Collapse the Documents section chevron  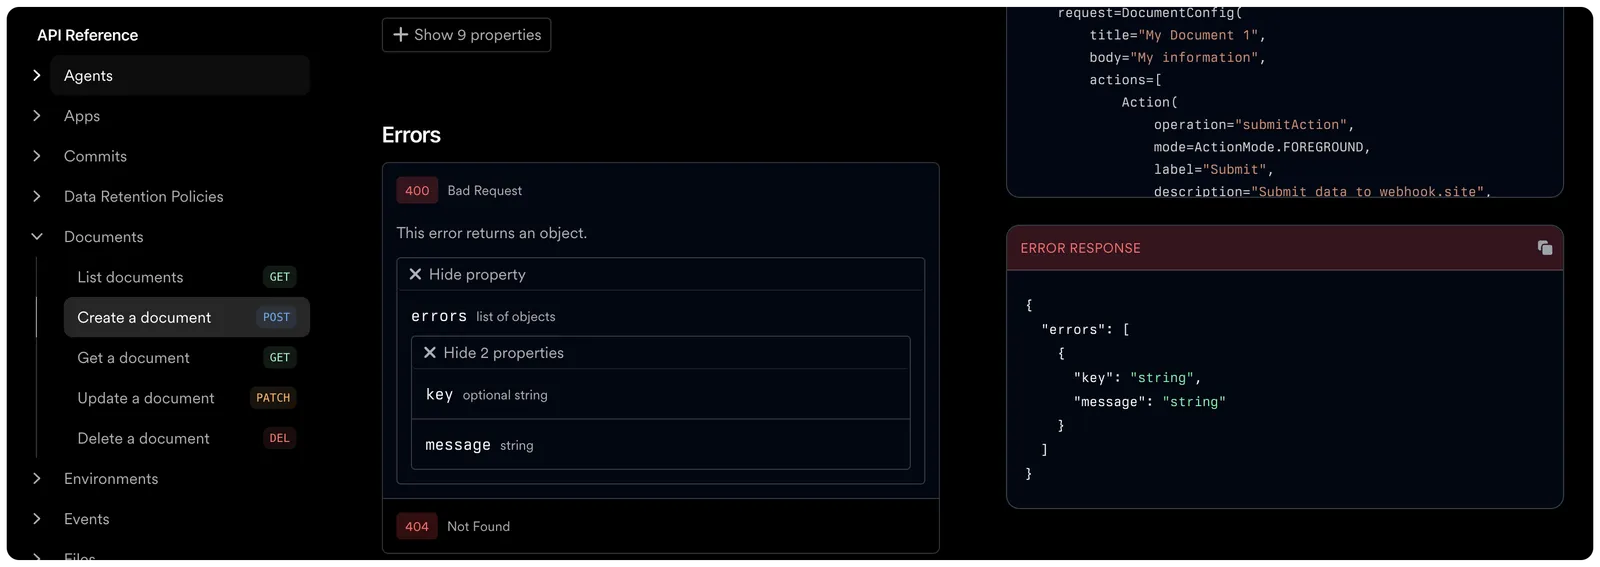point(37,237)
